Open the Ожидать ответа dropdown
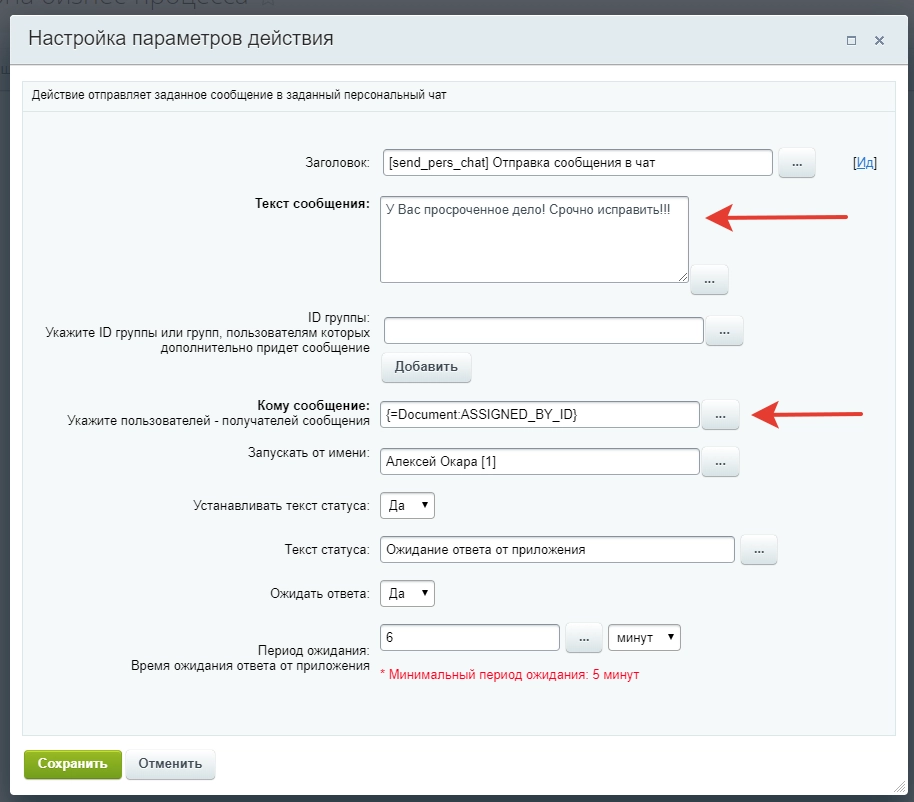 (x=408, y=593)
